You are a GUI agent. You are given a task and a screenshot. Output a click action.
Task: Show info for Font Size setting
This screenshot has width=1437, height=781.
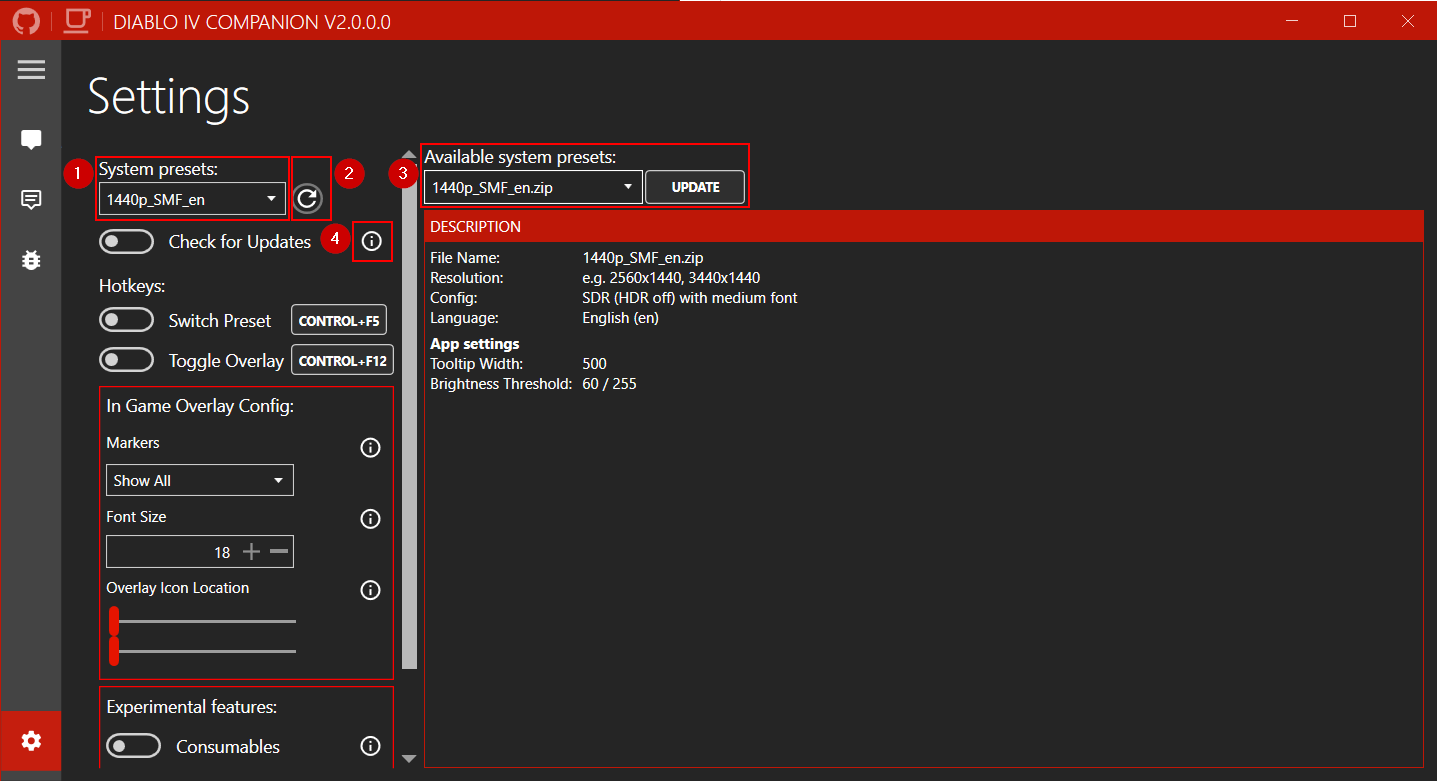pyautogui.click(x=370, y=519)
